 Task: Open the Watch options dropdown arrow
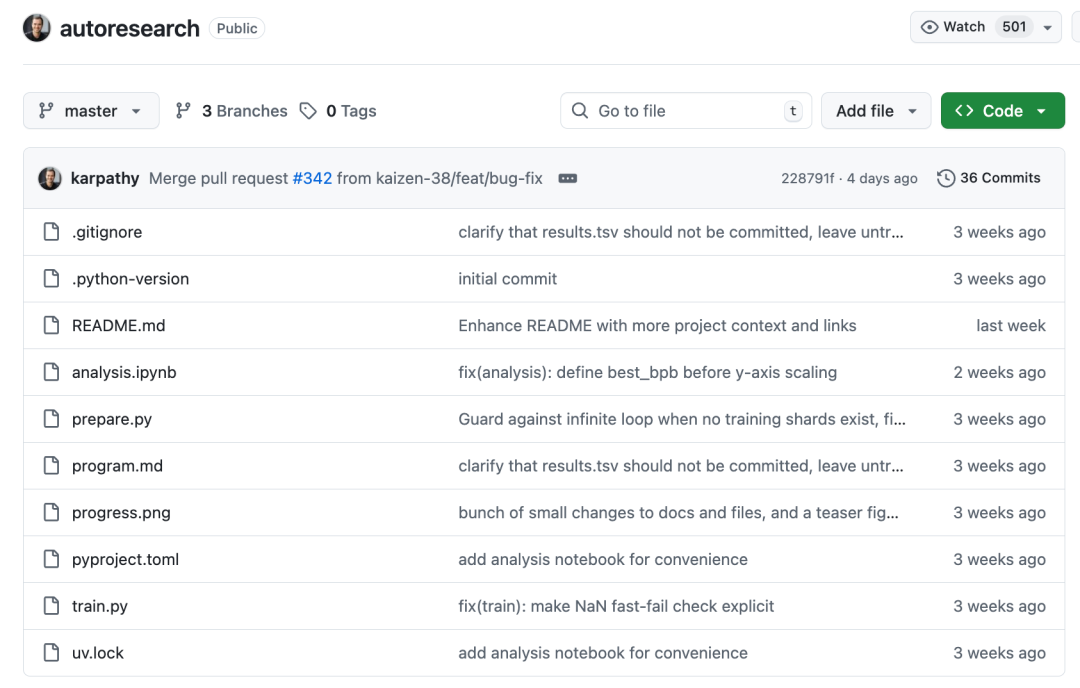(x=1048, y=28)
